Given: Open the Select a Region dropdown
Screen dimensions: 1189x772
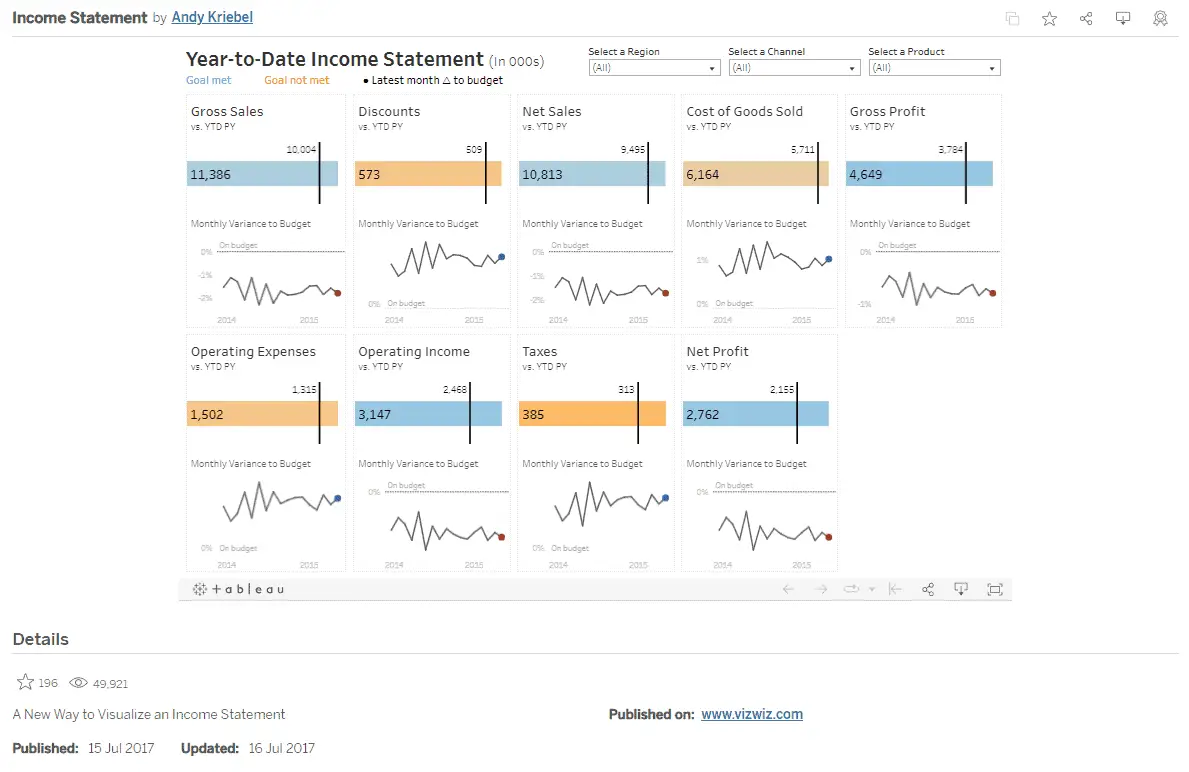Looking at the screenshot, I should (712, 68).
